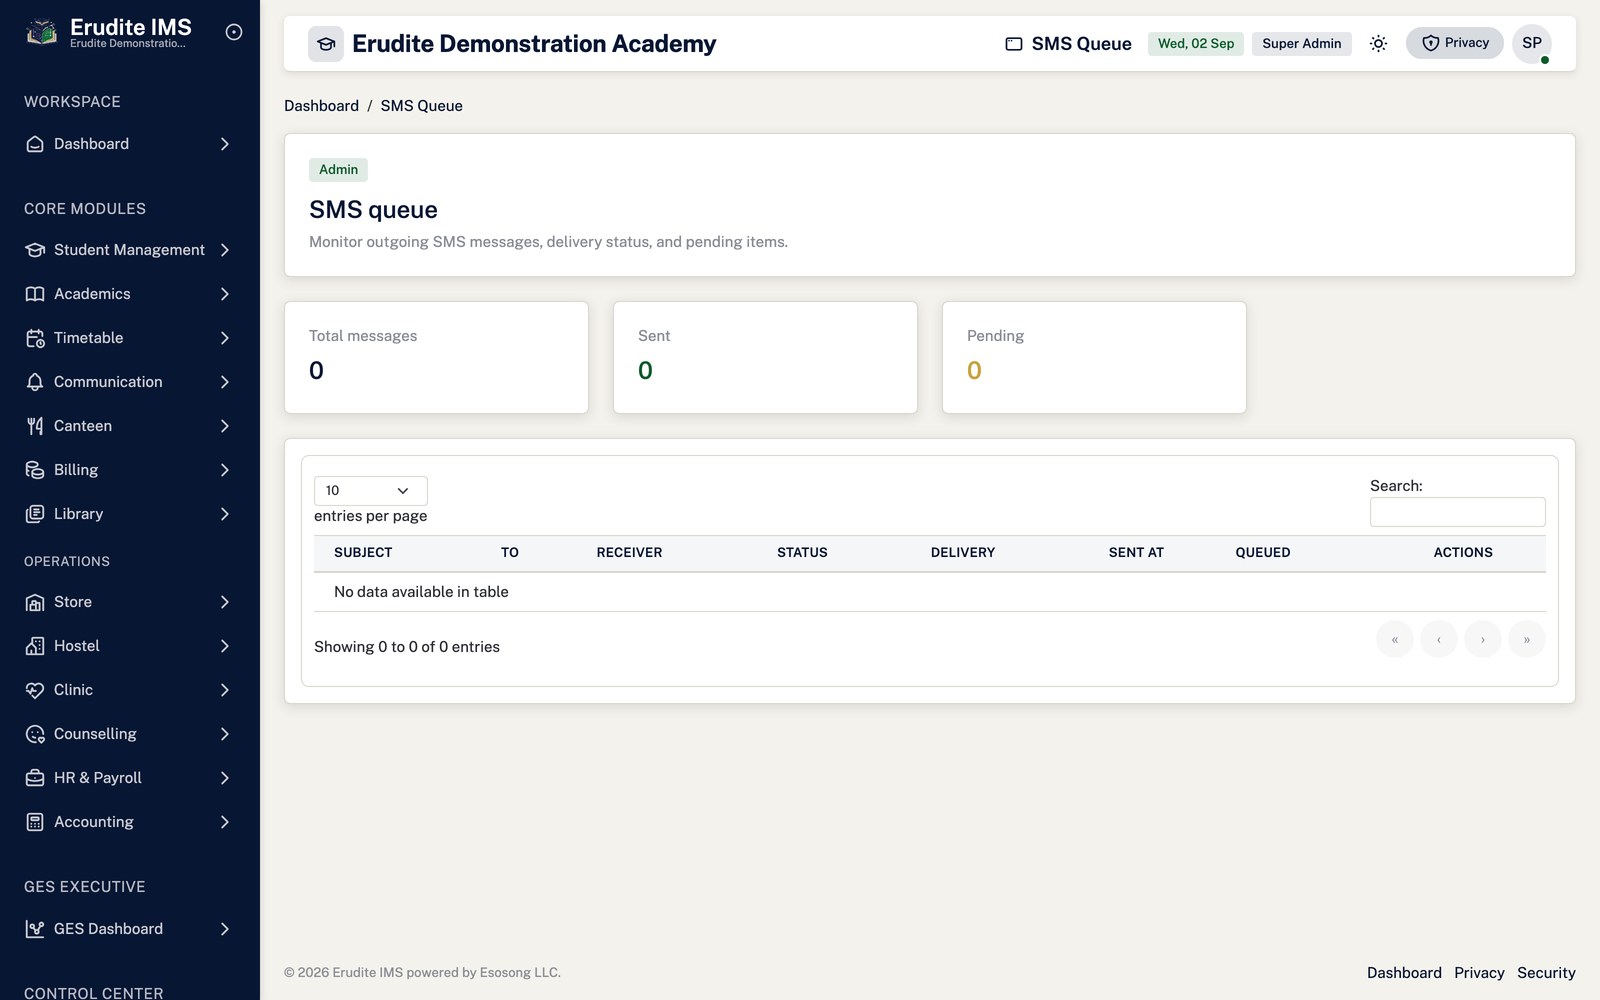Click the Hostel building icon

point(35,646)
